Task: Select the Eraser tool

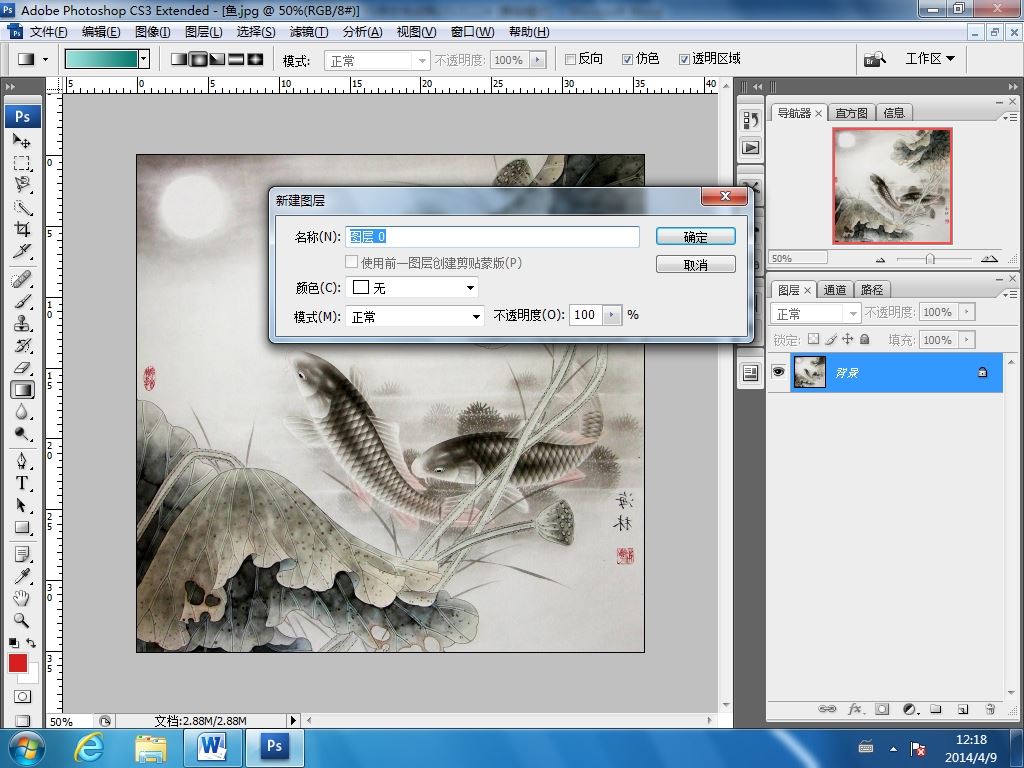Action: click(22, 368)
